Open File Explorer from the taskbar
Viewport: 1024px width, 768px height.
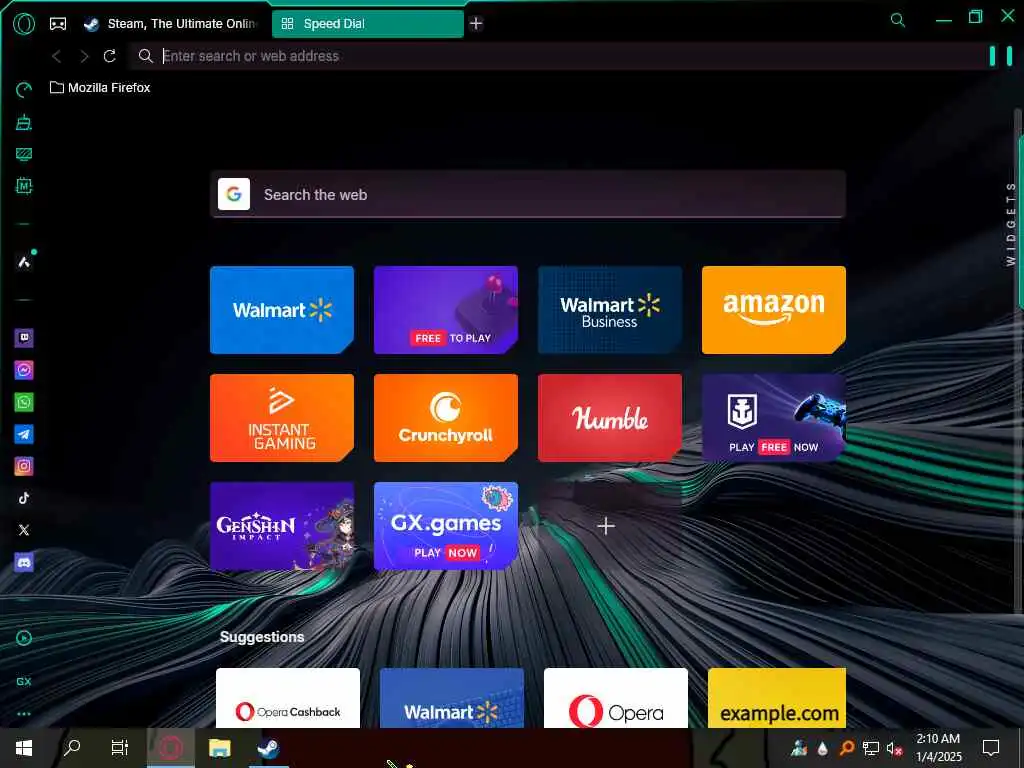(219, 748)
